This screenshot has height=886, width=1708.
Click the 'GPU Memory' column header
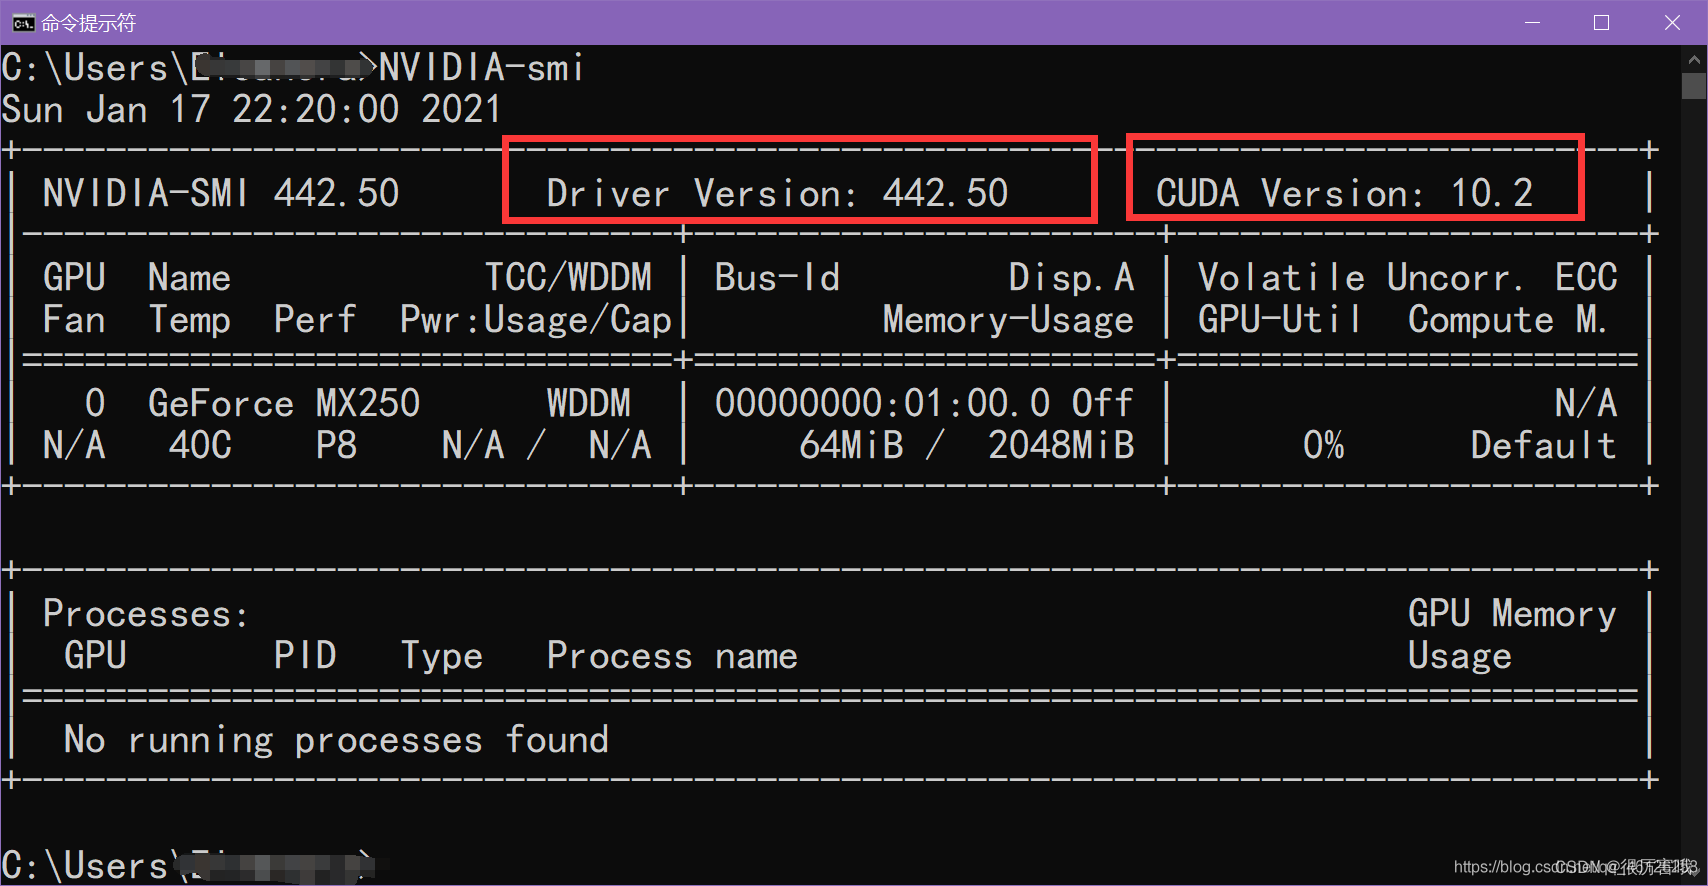pyautogui.click(x=1512, y=613)
